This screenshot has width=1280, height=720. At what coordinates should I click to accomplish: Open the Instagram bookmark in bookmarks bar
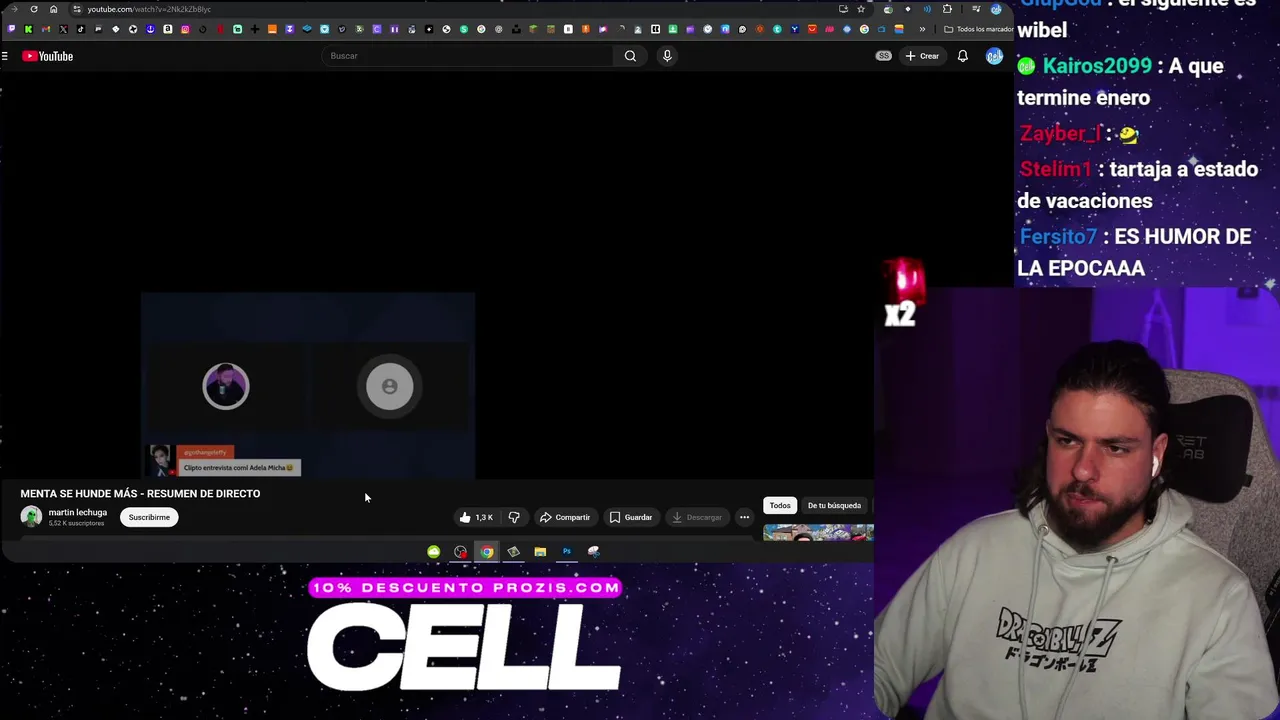tap(185, 29)
